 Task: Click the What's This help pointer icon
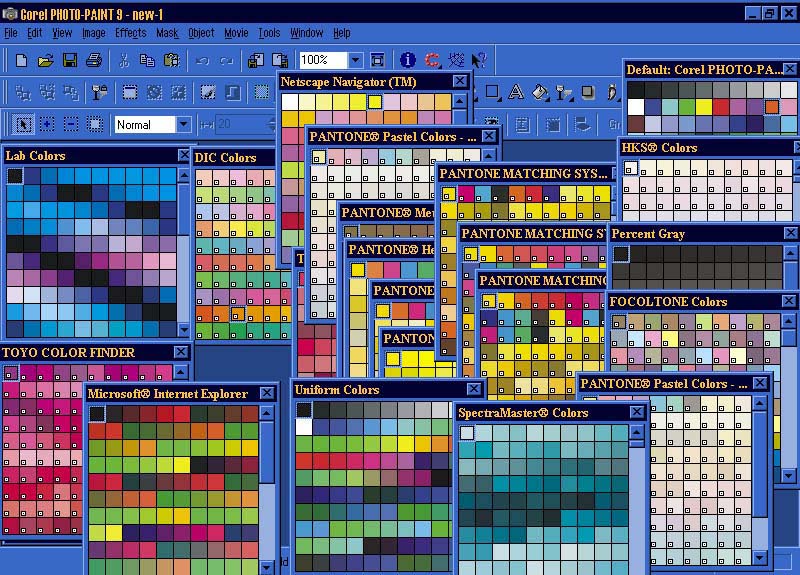[479, 60]
